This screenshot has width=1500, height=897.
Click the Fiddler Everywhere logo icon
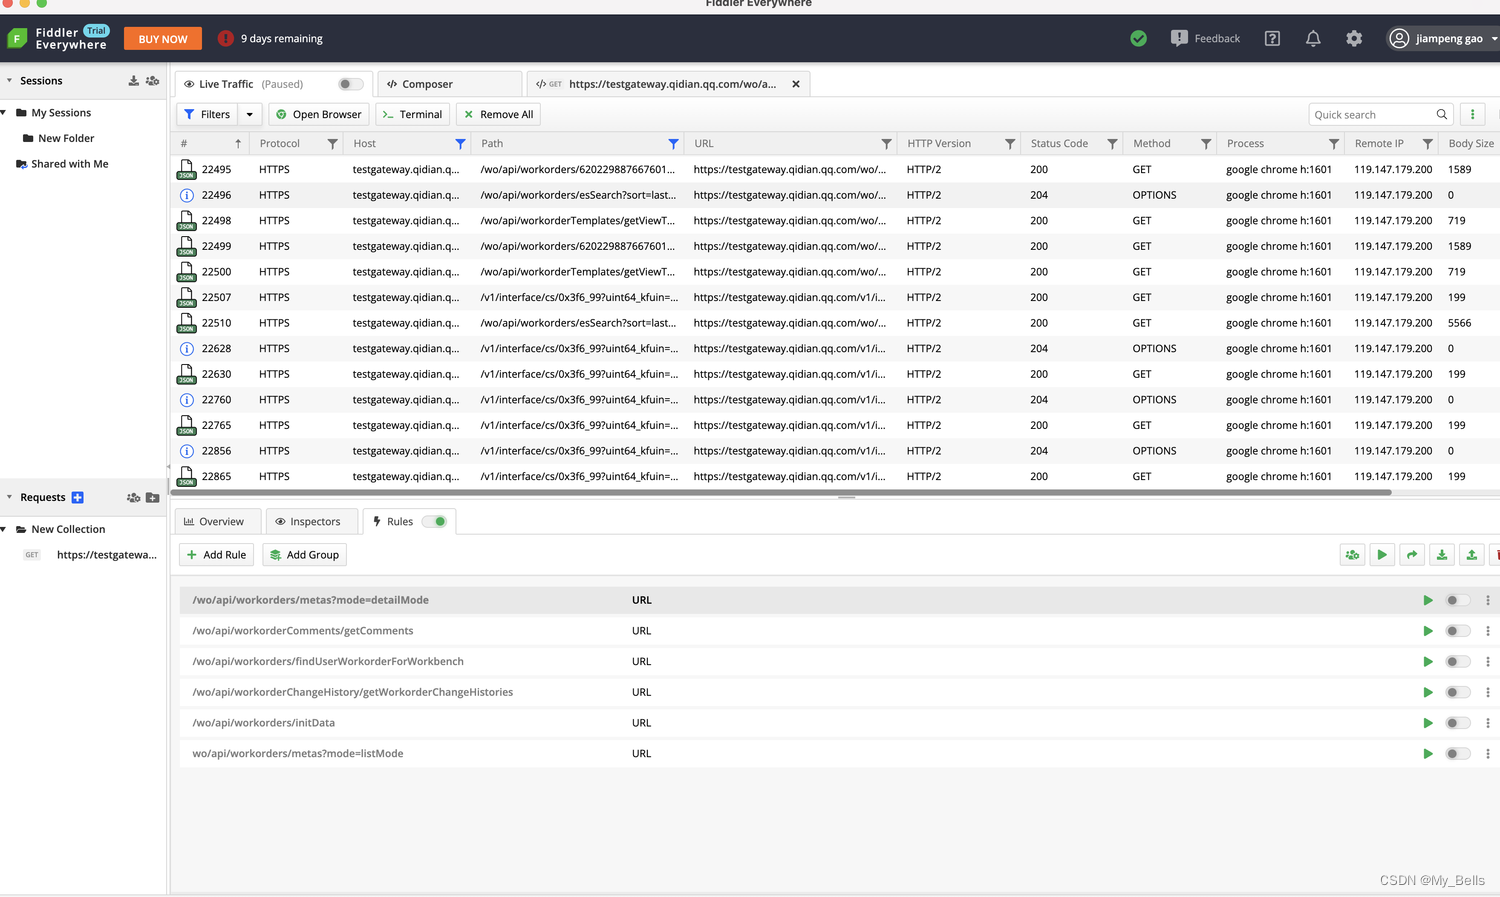pos(17,38)
